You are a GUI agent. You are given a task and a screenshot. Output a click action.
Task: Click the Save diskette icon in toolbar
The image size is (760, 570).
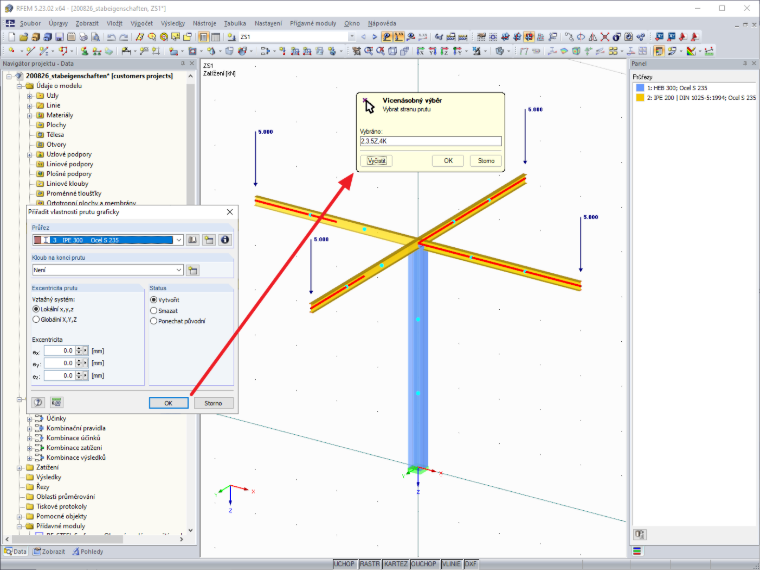pos(59,37)
